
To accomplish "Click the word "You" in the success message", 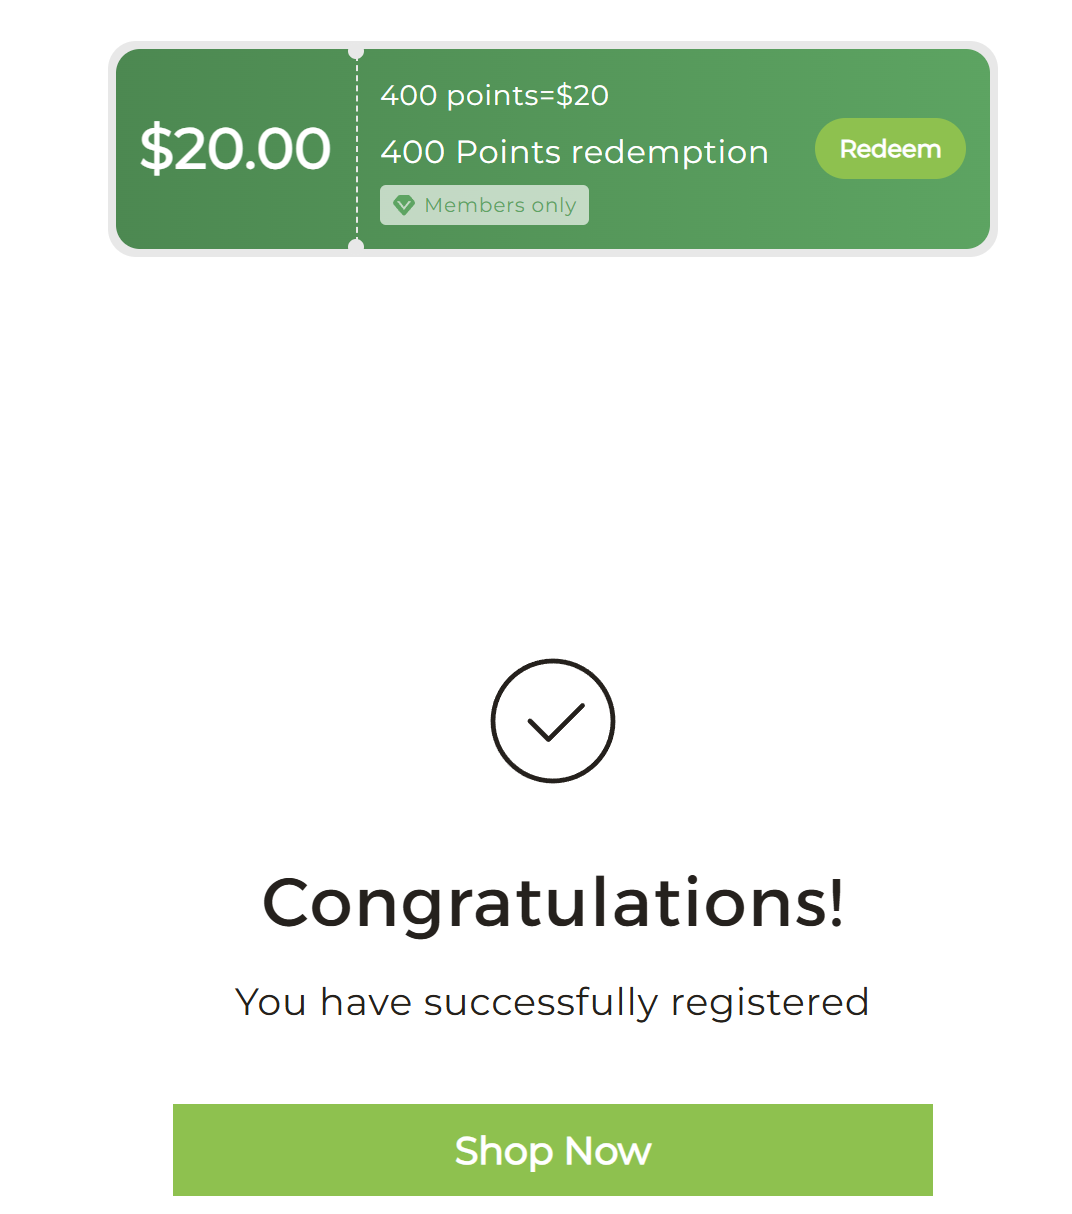I will tap(270, 1002).
